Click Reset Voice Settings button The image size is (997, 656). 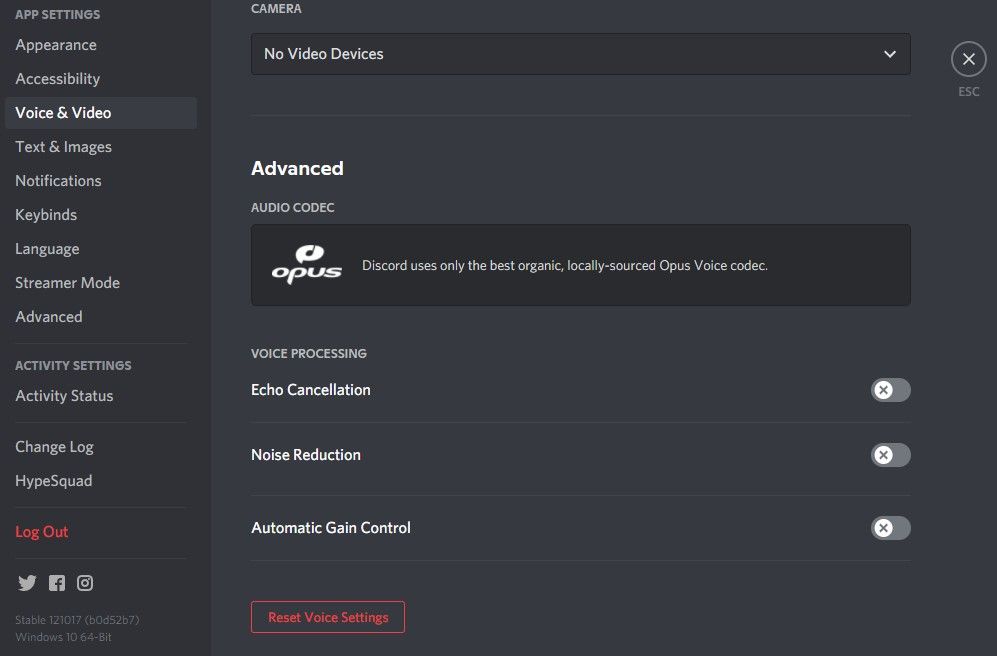327,617
